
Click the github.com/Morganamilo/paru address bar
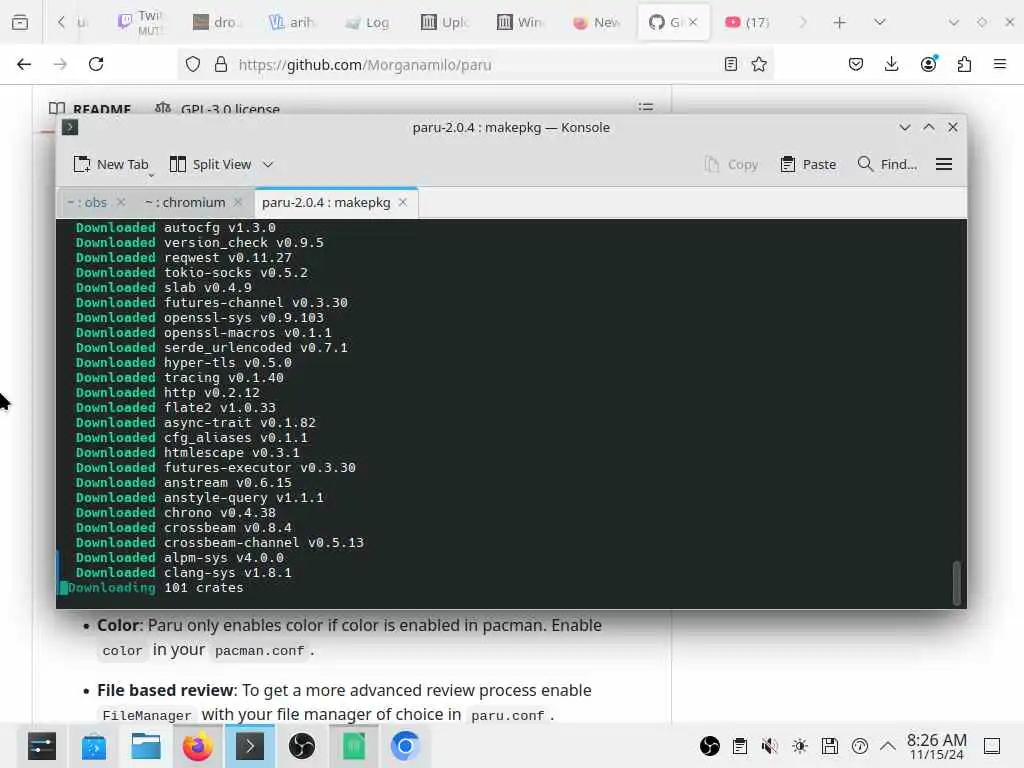pos(477,65)
